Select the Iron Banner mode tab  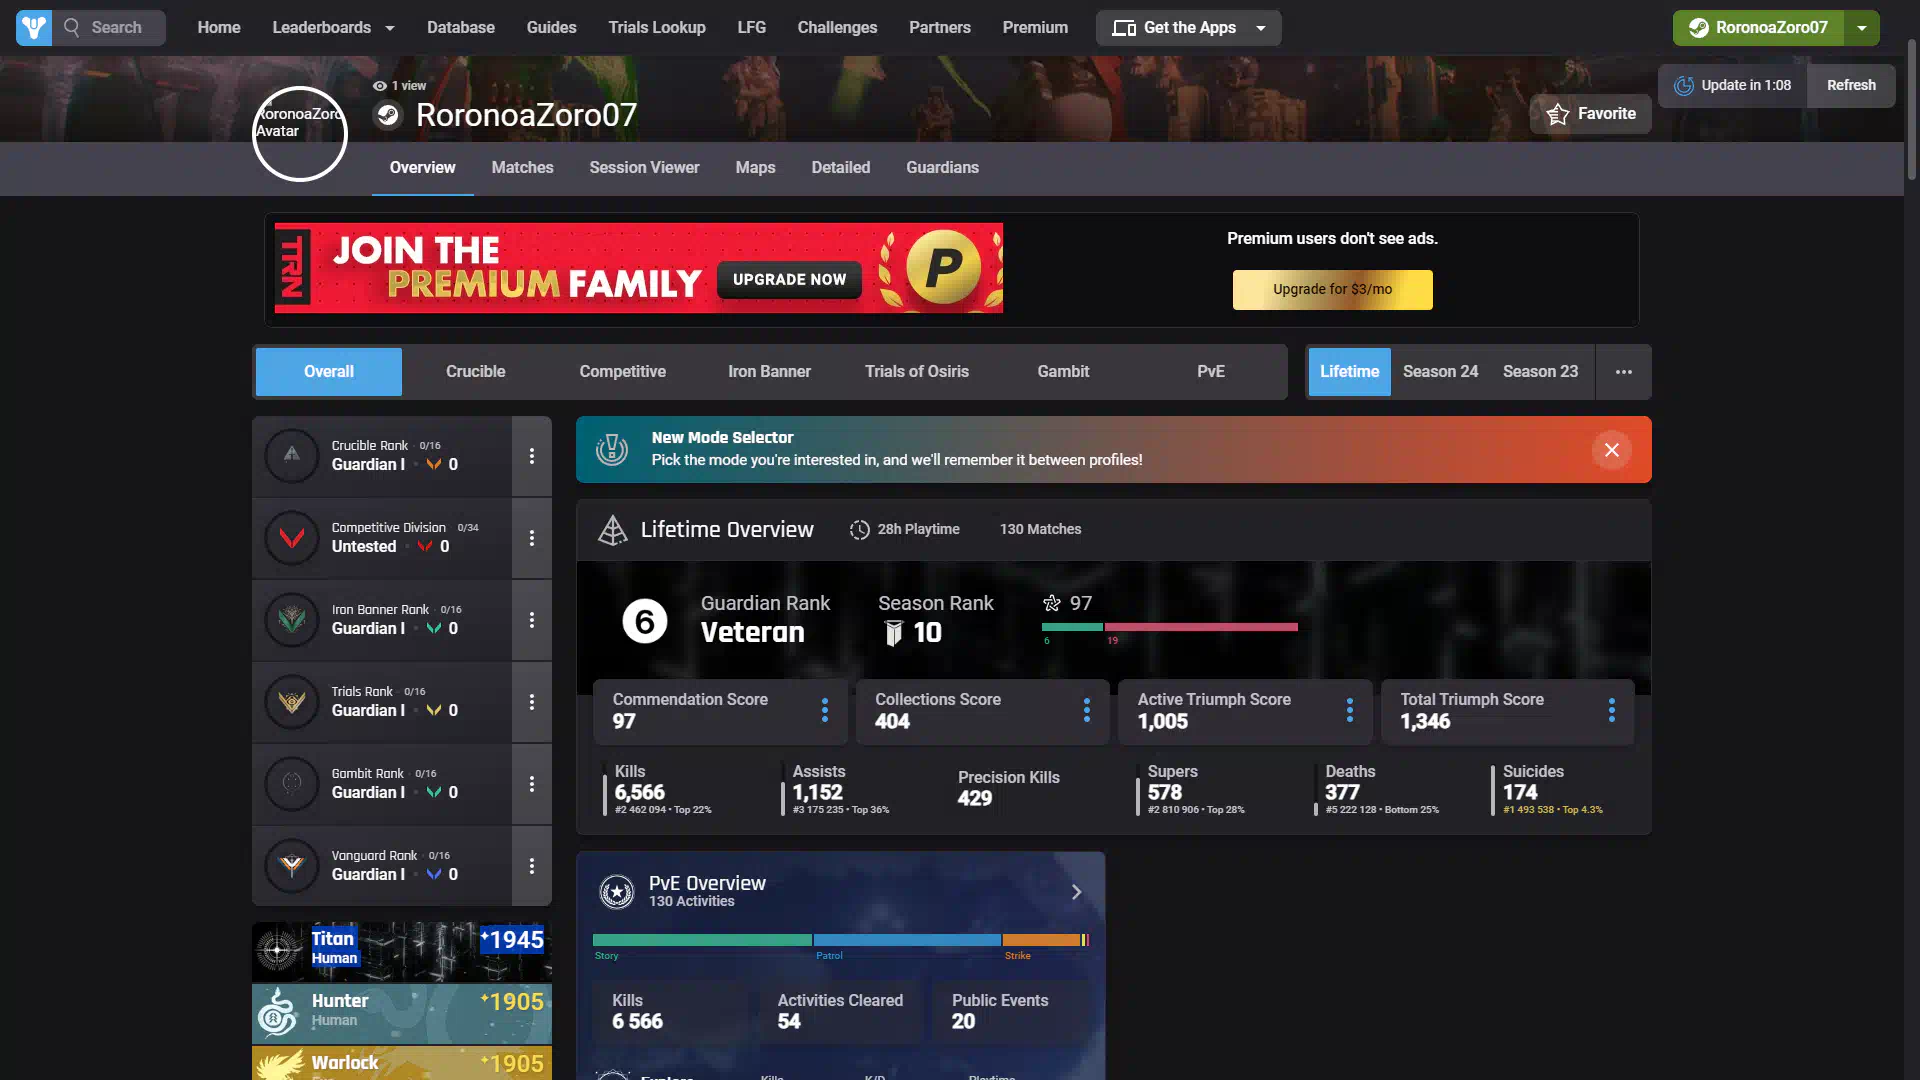tap(770, 372)
